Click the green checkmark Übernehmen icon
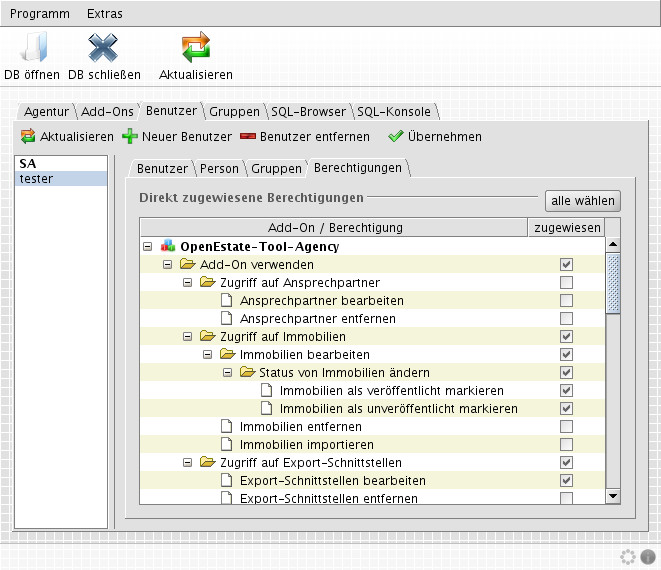This screenshot has width=661, height=570. pyautogui.click(x=395, y=137)
